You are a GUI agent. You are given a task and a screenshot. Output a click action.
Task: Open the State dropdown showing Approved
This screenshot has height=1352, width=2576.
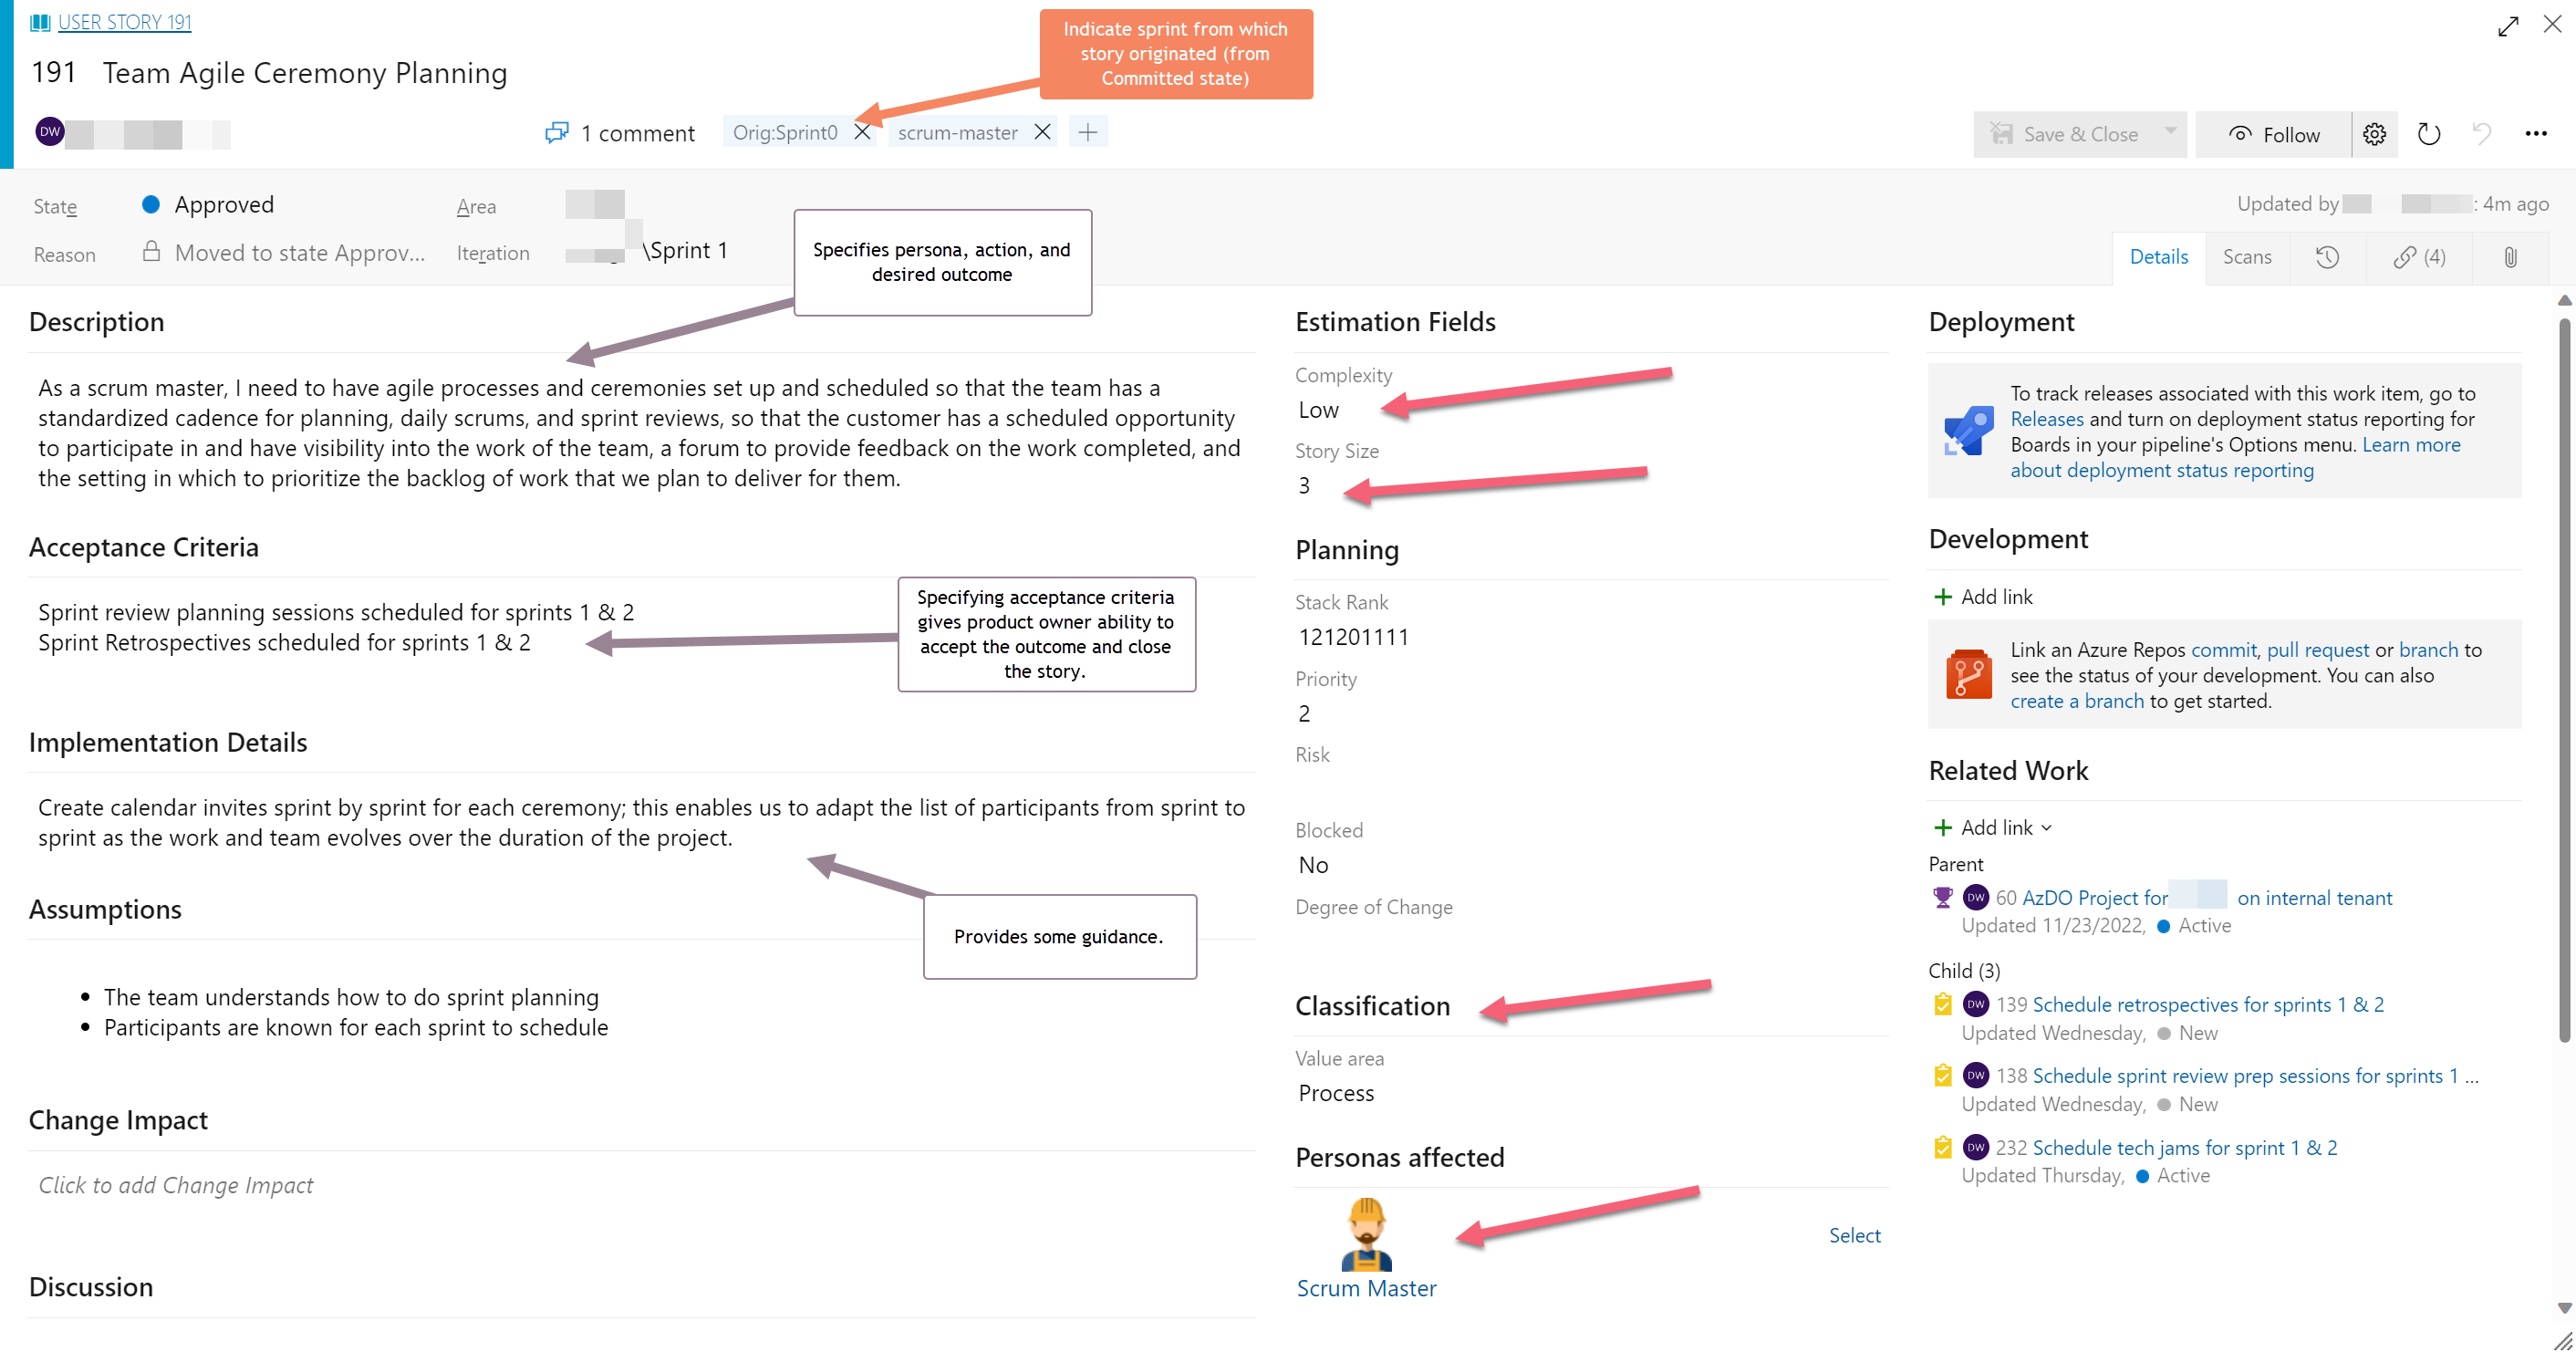coord(223,204)
